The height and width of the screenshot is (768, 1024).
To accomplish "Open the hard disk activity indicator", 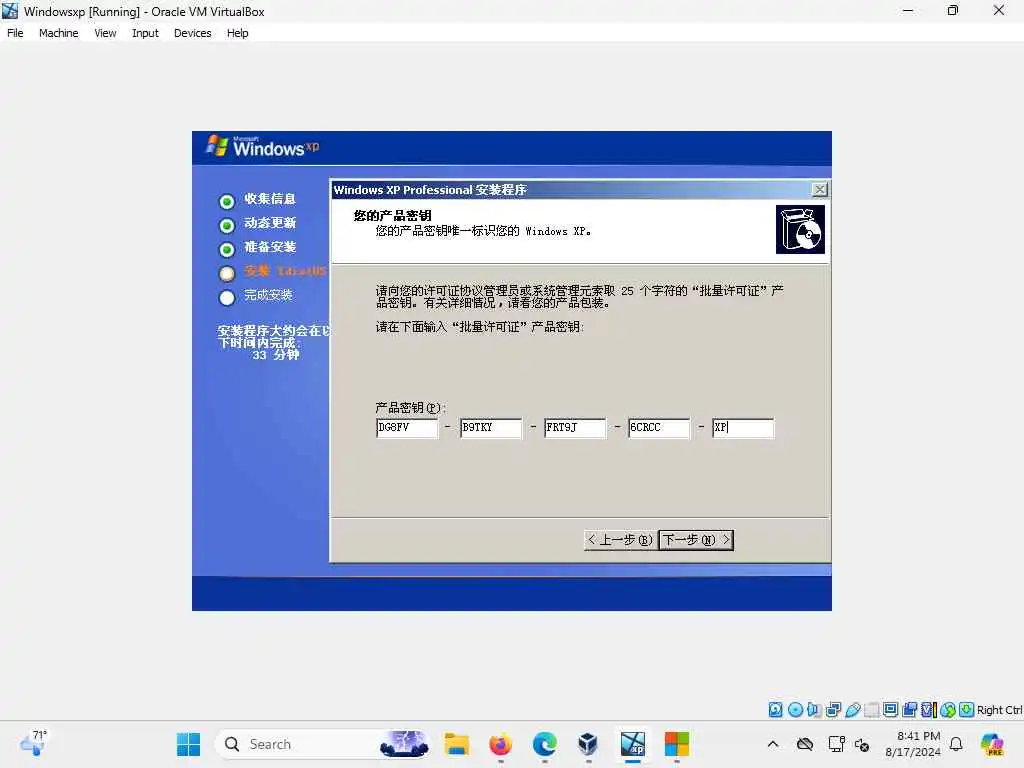I will coord(775,709).
